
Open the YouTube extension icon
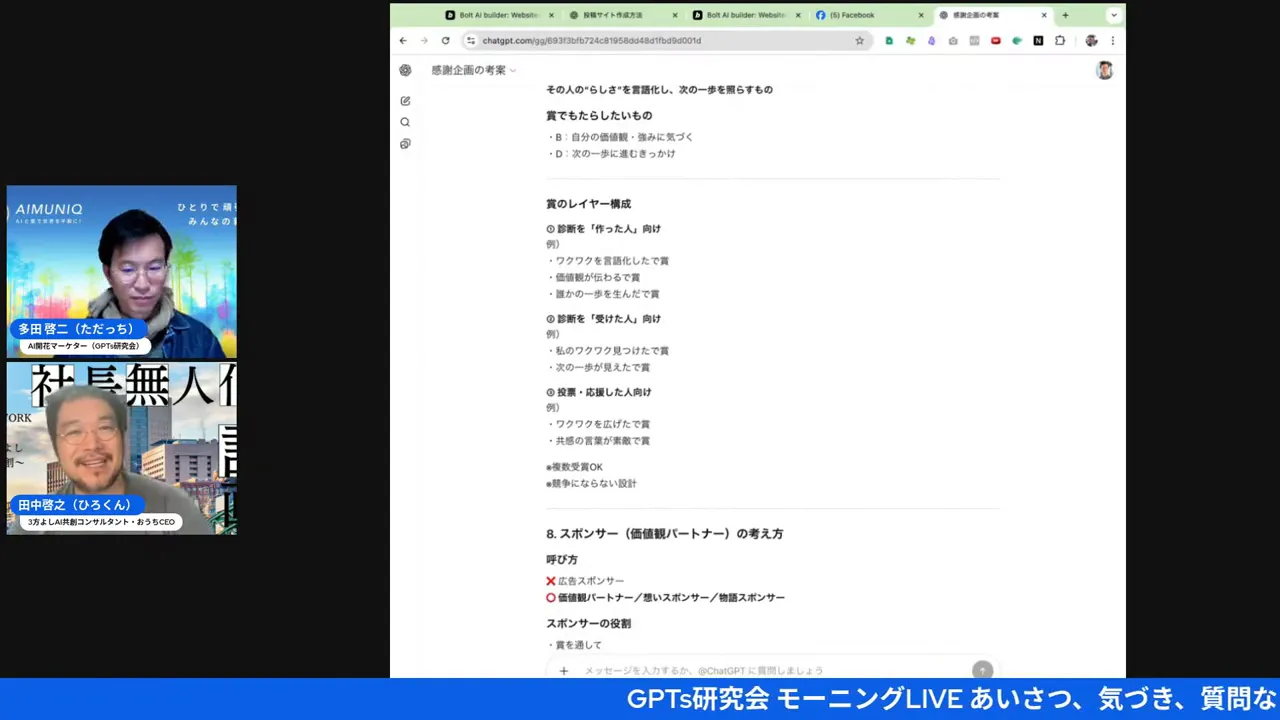[995, 40]
